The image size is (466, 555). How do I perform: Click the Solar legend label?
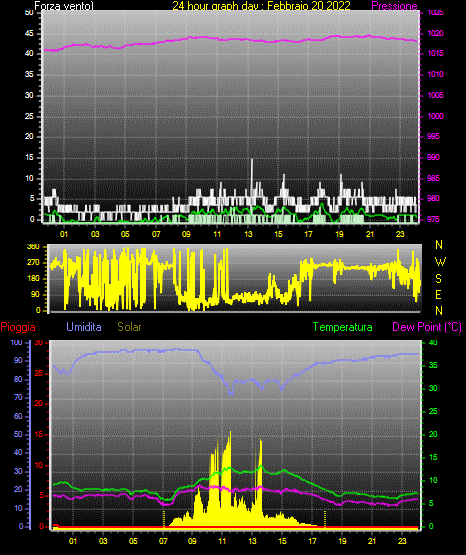coord(130,327)
